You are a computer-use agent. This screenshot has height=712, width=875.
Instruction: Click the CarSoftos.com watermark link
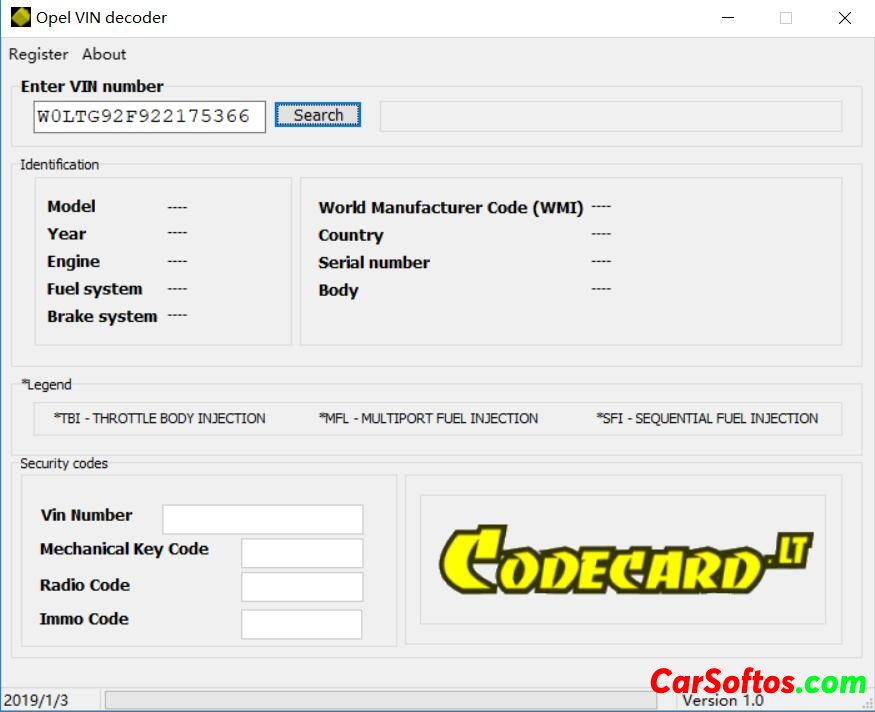coord(757,682)
